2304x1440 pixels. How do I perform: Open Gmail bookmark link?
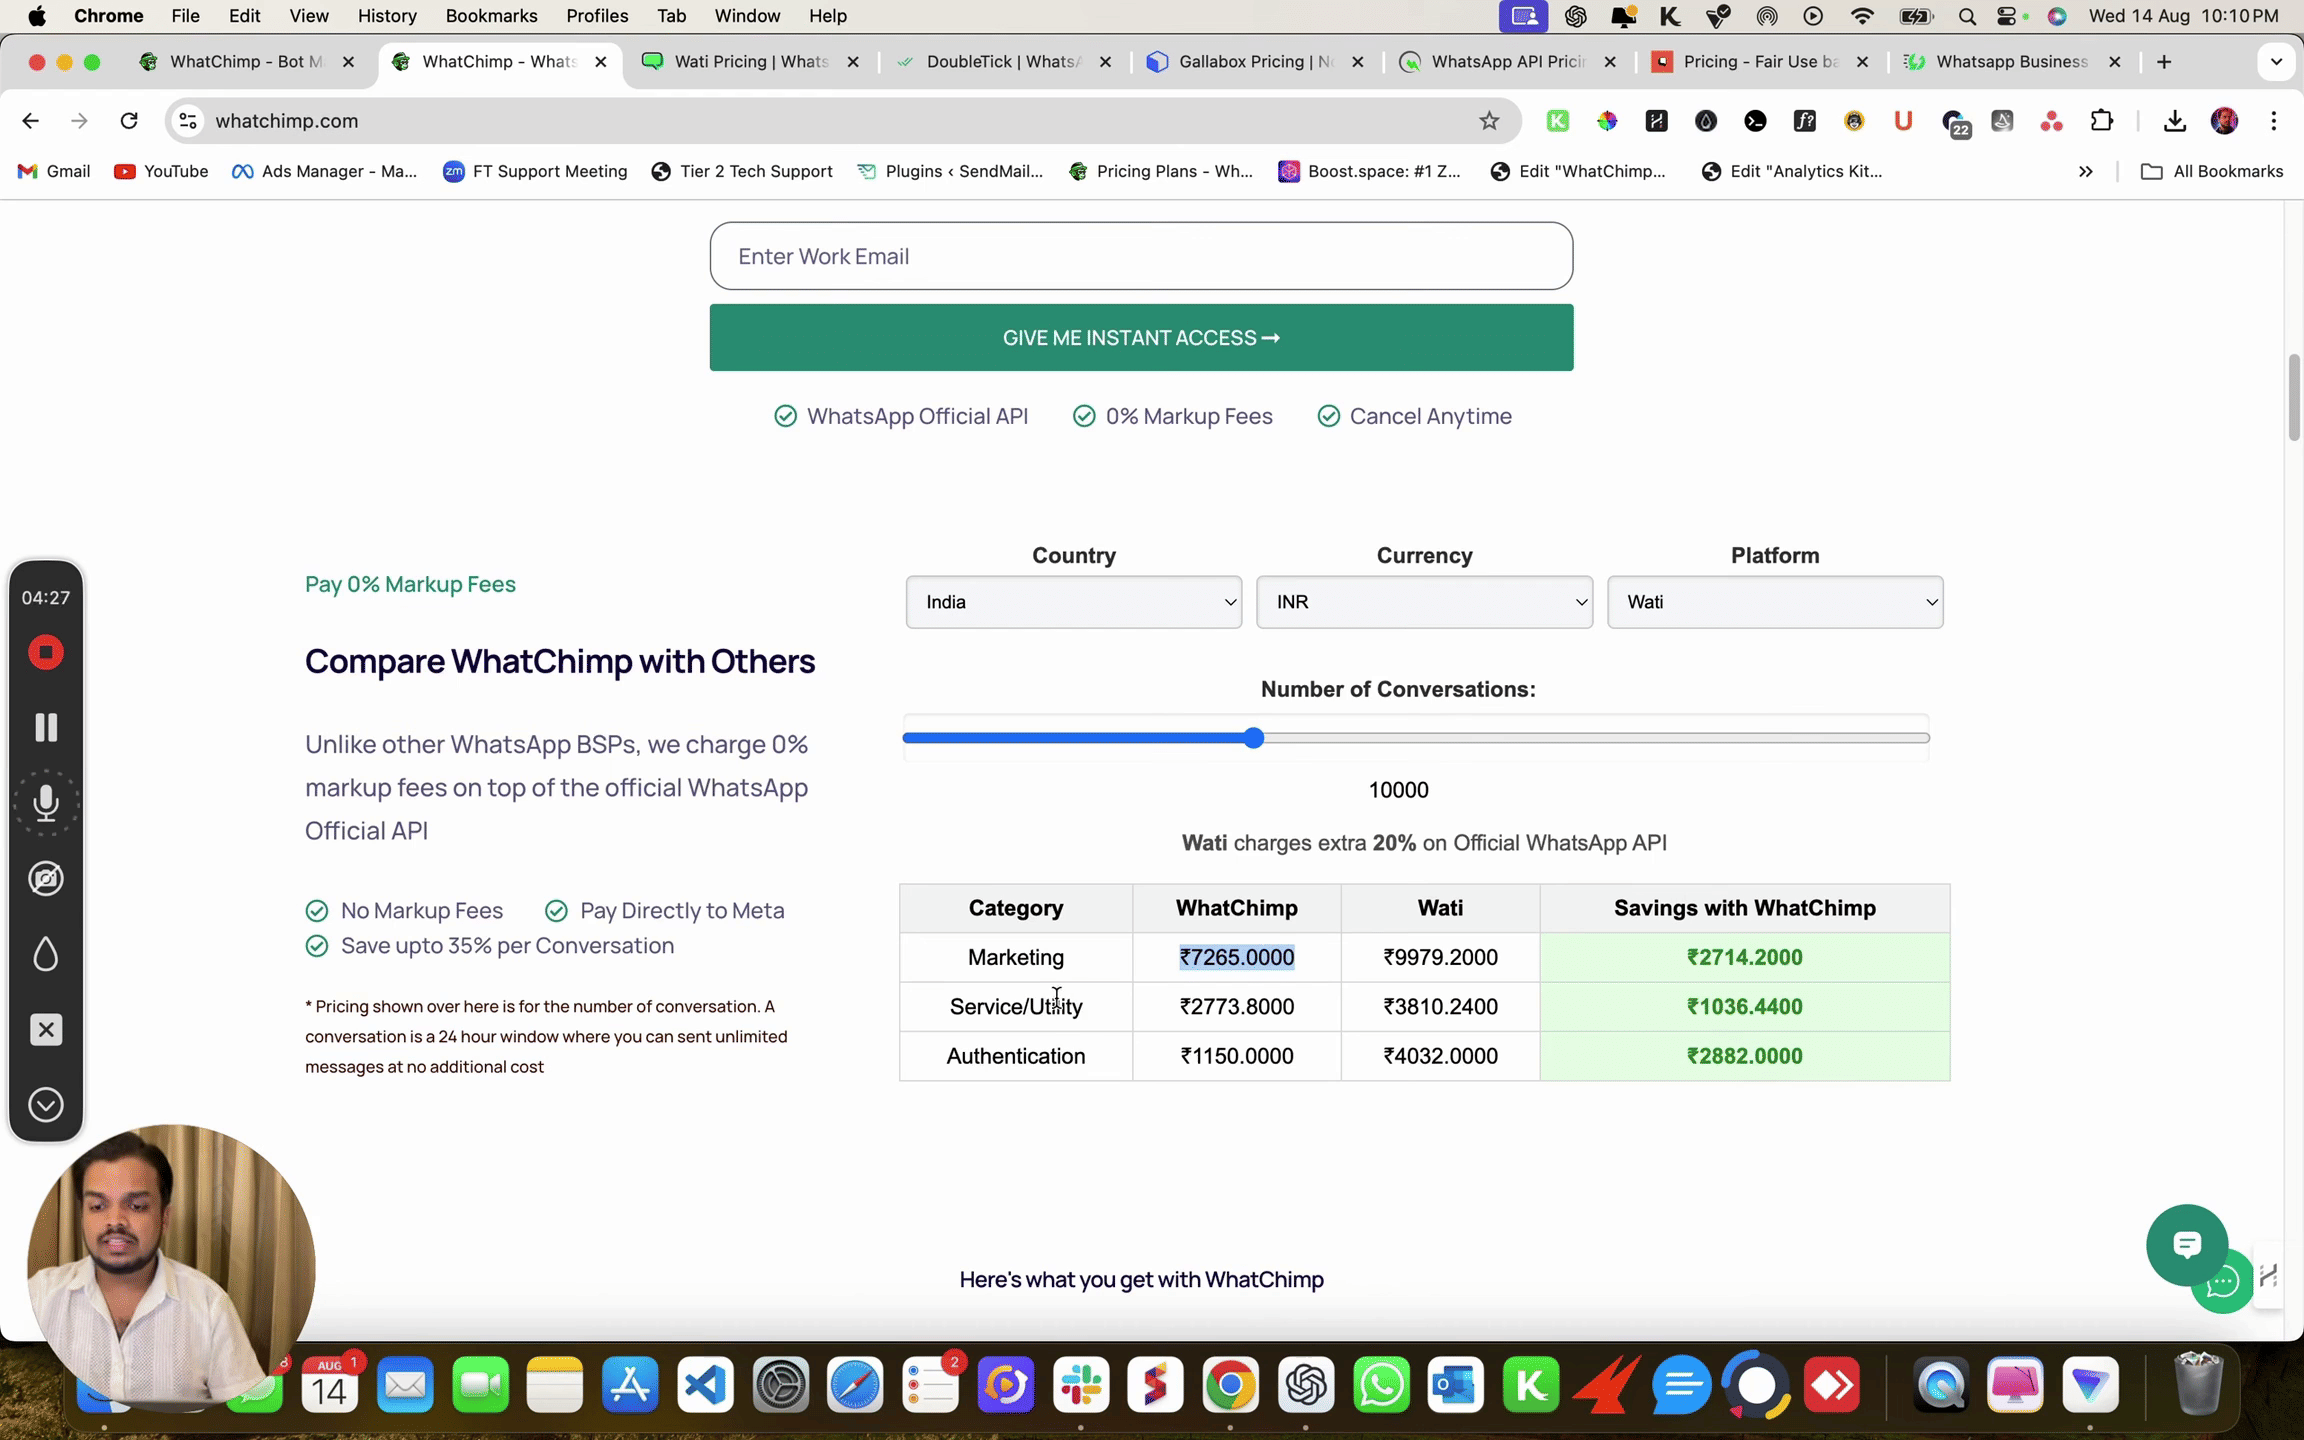pos(55,171)
